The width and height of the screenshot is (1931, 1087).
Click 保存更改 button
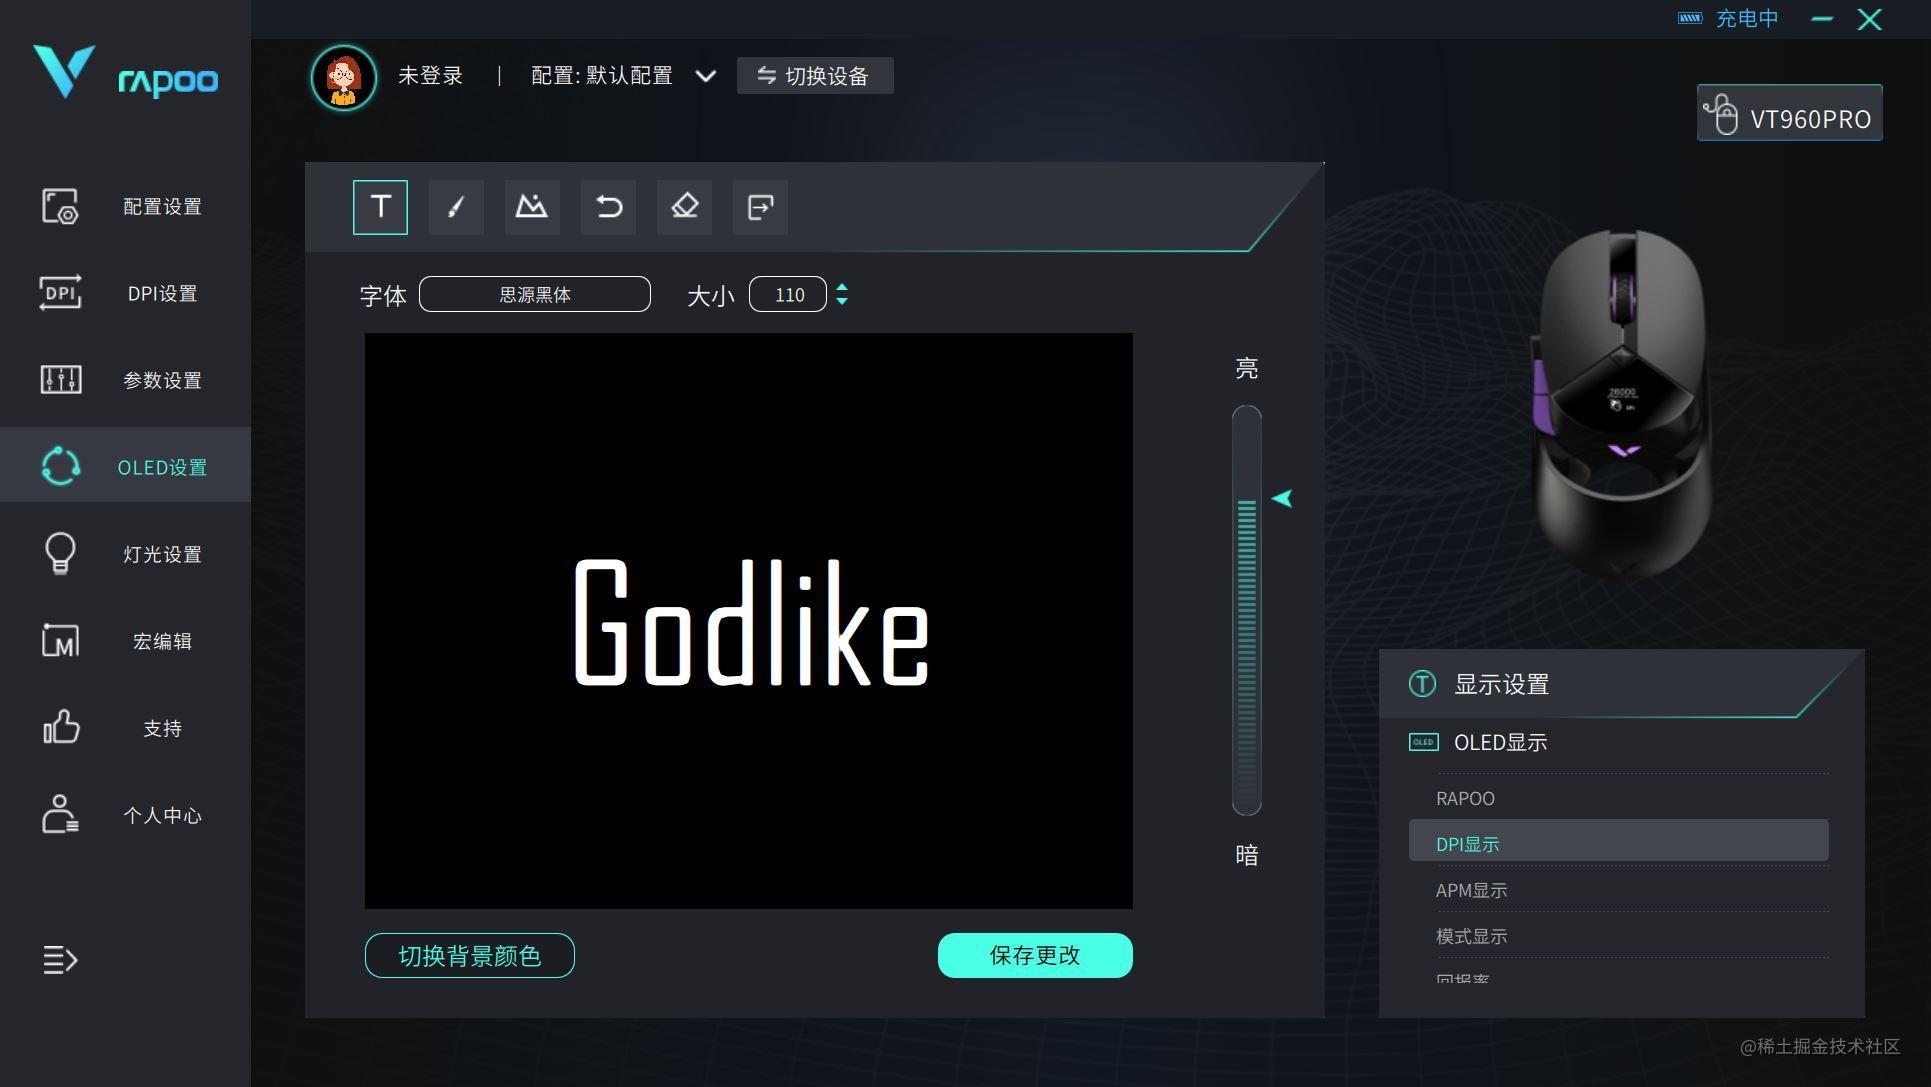pyautogui.click(x=1035, y=955)
